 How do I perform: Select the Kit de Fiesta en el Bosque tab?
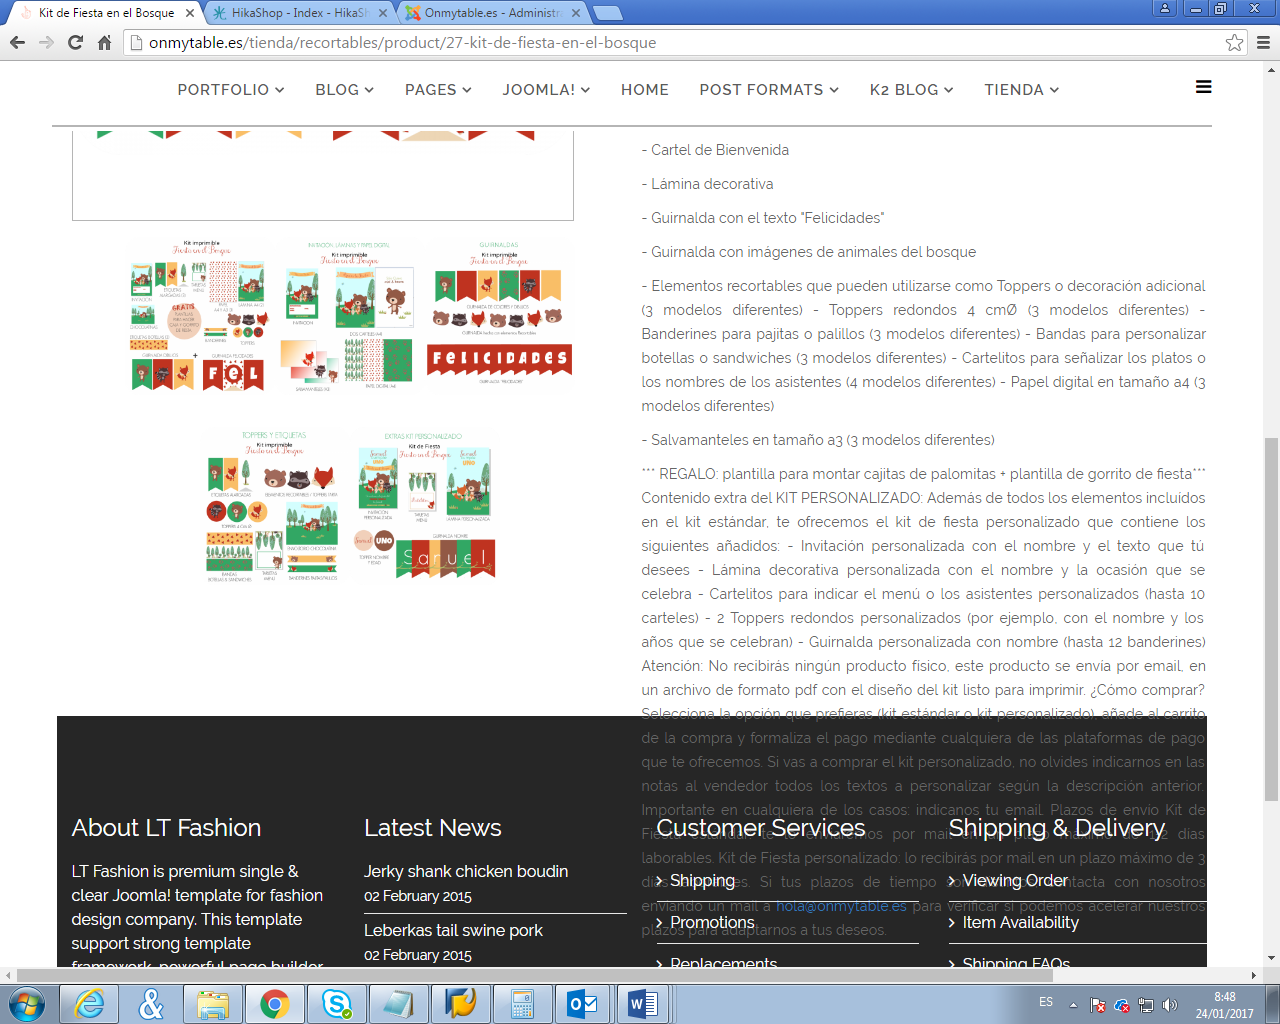pos(105,13)
